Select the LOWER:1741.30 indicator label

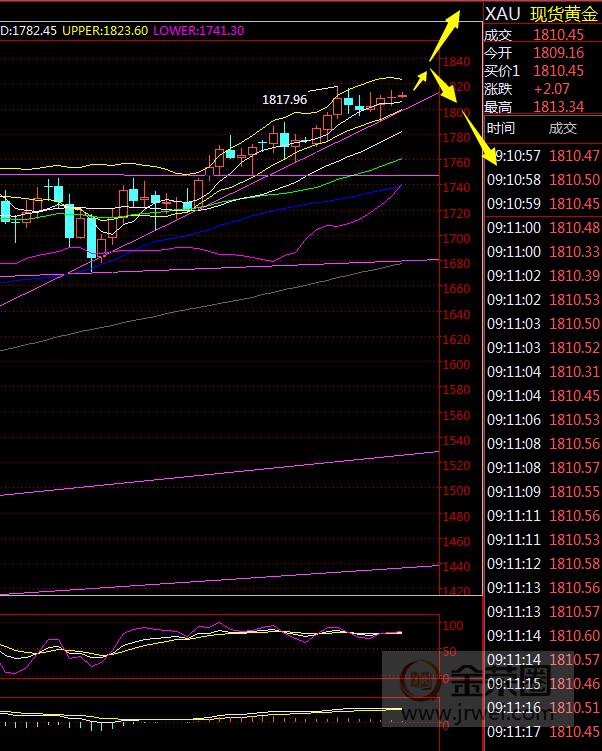click(198, 31)
